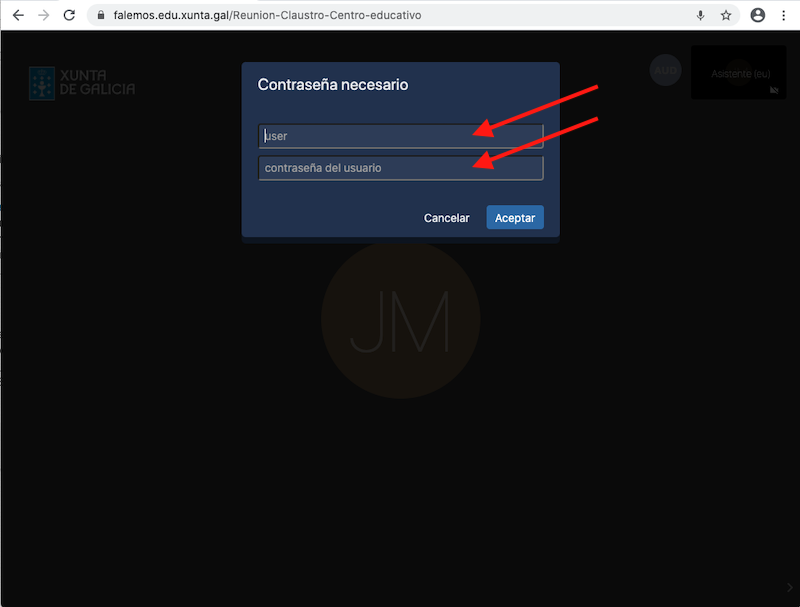Screen dimensions: 800x607
Task: Click the Xunta de Galicia logo
Action: [81, 83]
